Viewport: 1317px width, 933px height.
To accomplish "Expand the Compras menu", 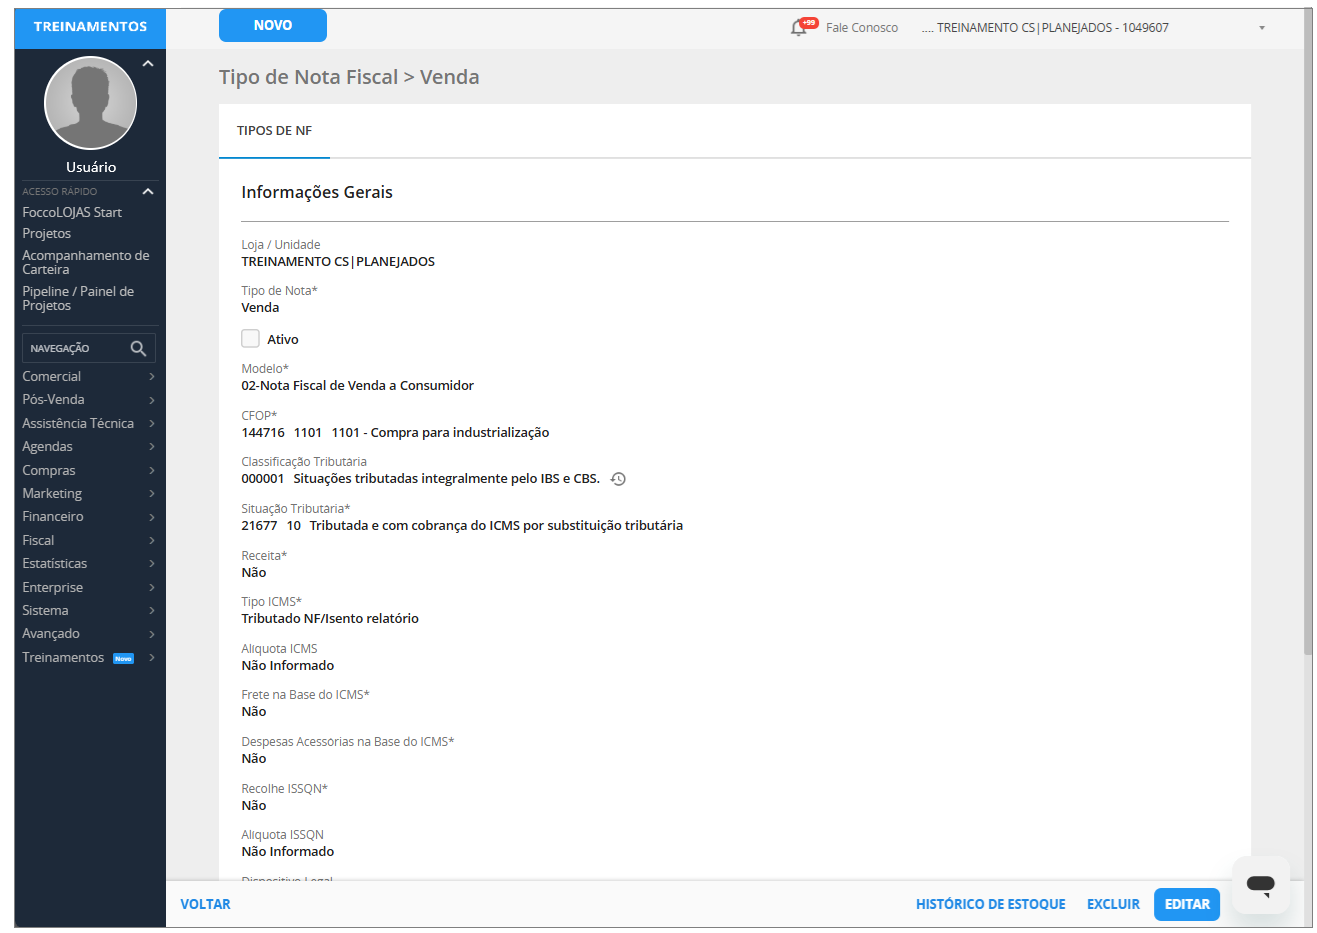I will pos(89,470).
